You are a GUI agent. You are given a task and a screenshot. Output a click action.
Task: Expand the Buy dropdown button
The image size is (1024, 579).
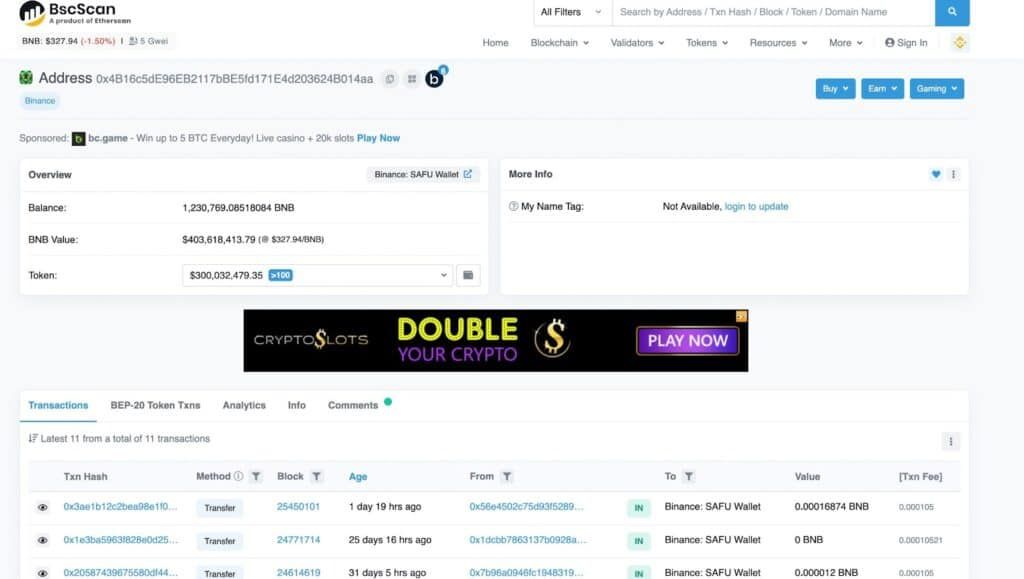click(x=835, y=89)
